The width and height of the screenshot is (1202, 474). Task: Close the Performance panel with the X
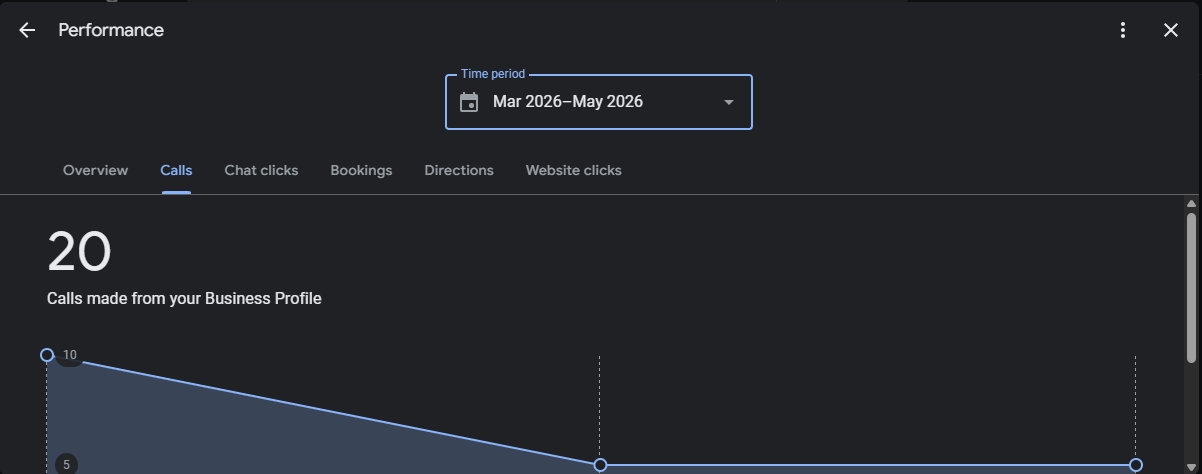coord(1171,30)
